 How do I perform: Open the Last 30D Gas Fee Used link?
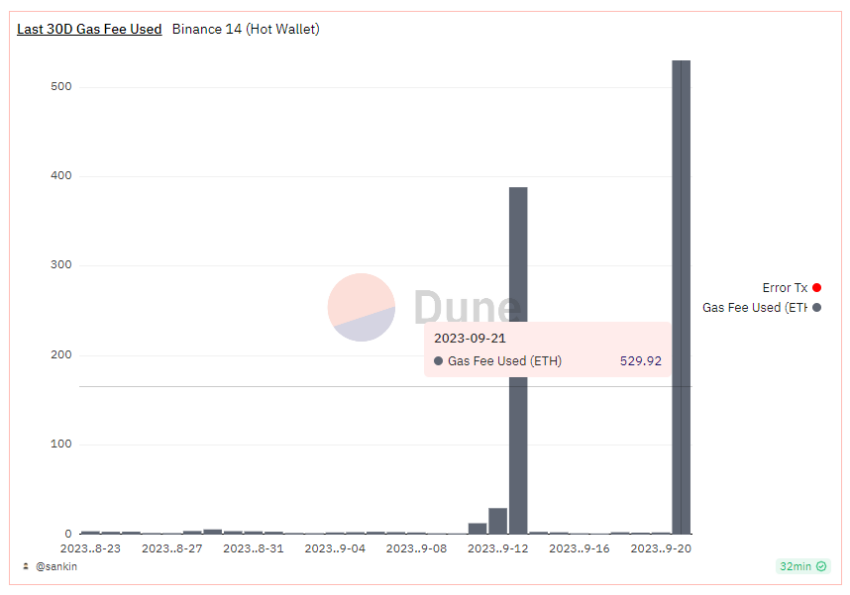click(89, 29)
